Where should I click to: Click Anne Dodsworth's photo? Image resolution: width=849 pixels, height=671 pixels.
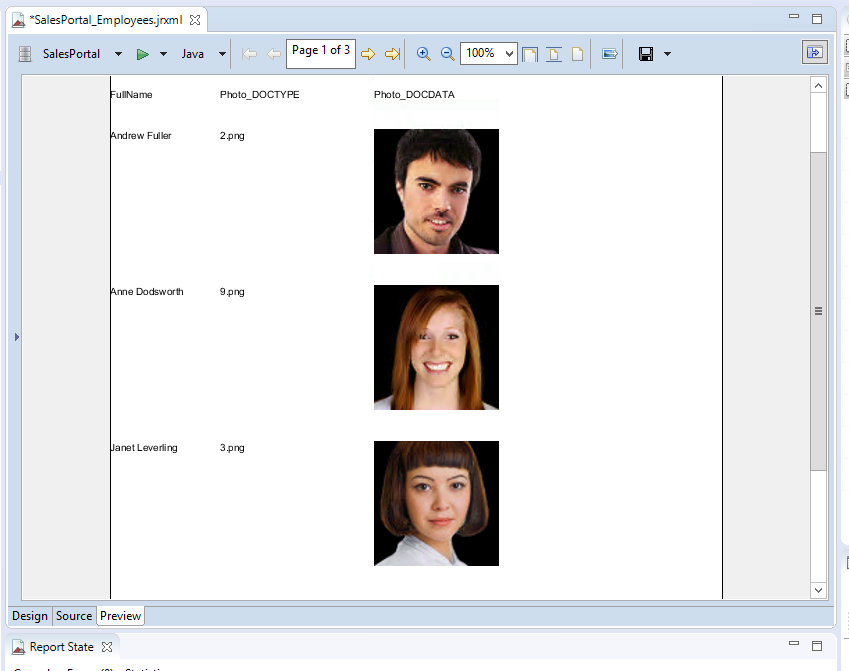436,347
